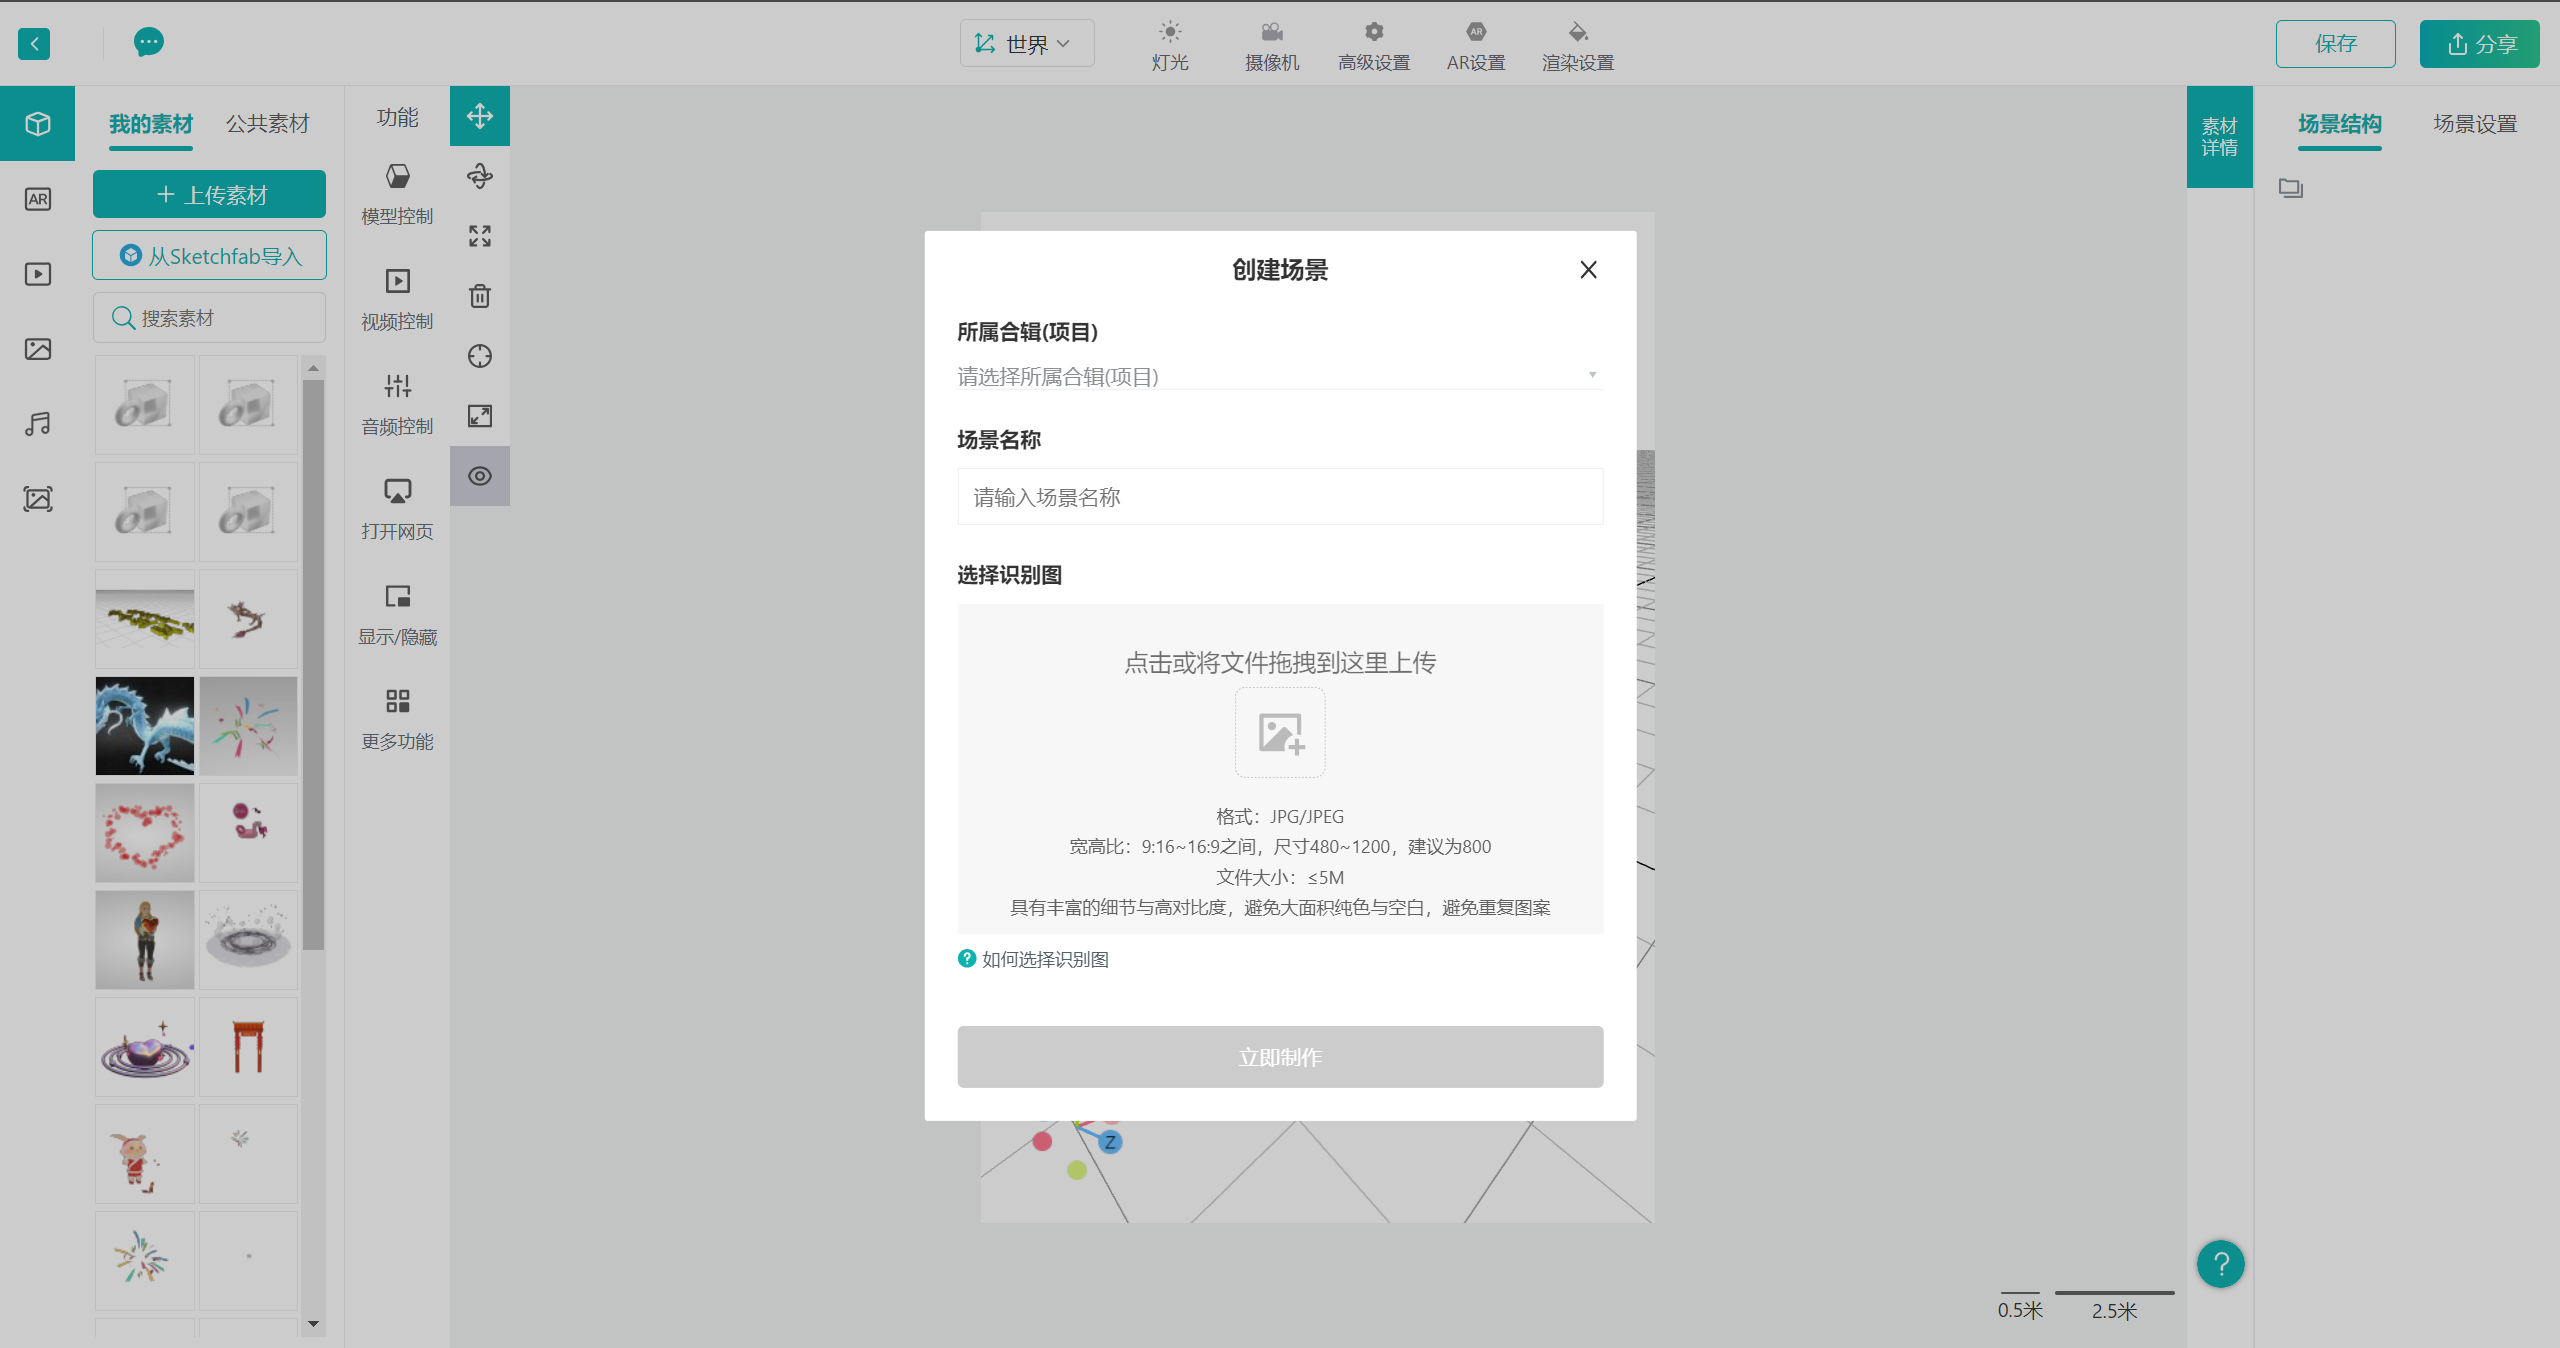Screen dimensions: 2560x1348
Task: Switch to the 场景设置 tab
Action: (x=2474, y=124)
